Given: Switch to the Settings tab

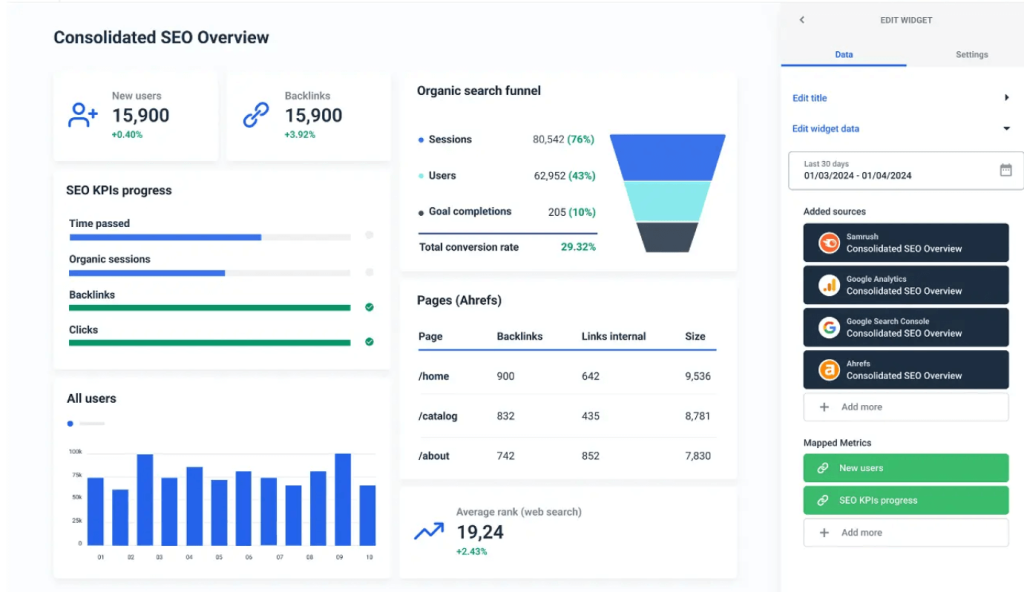Looking at the screenshot, I should coord(972,55).
